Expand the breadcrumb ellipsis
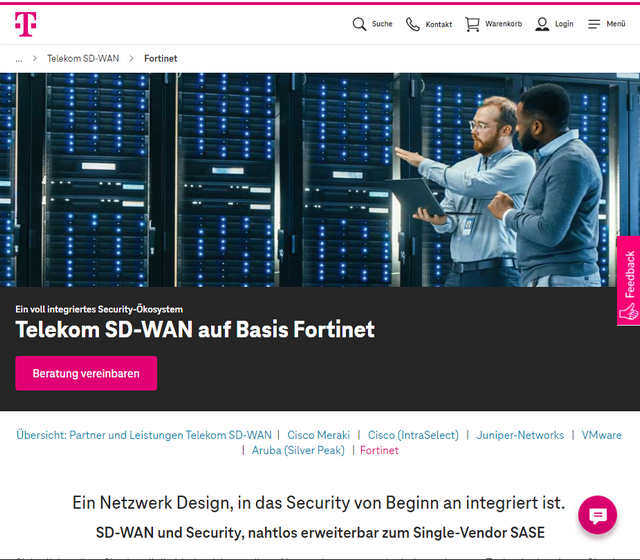Image resolution: width=640 pixels, height=560 pixels. pos(19,59)
